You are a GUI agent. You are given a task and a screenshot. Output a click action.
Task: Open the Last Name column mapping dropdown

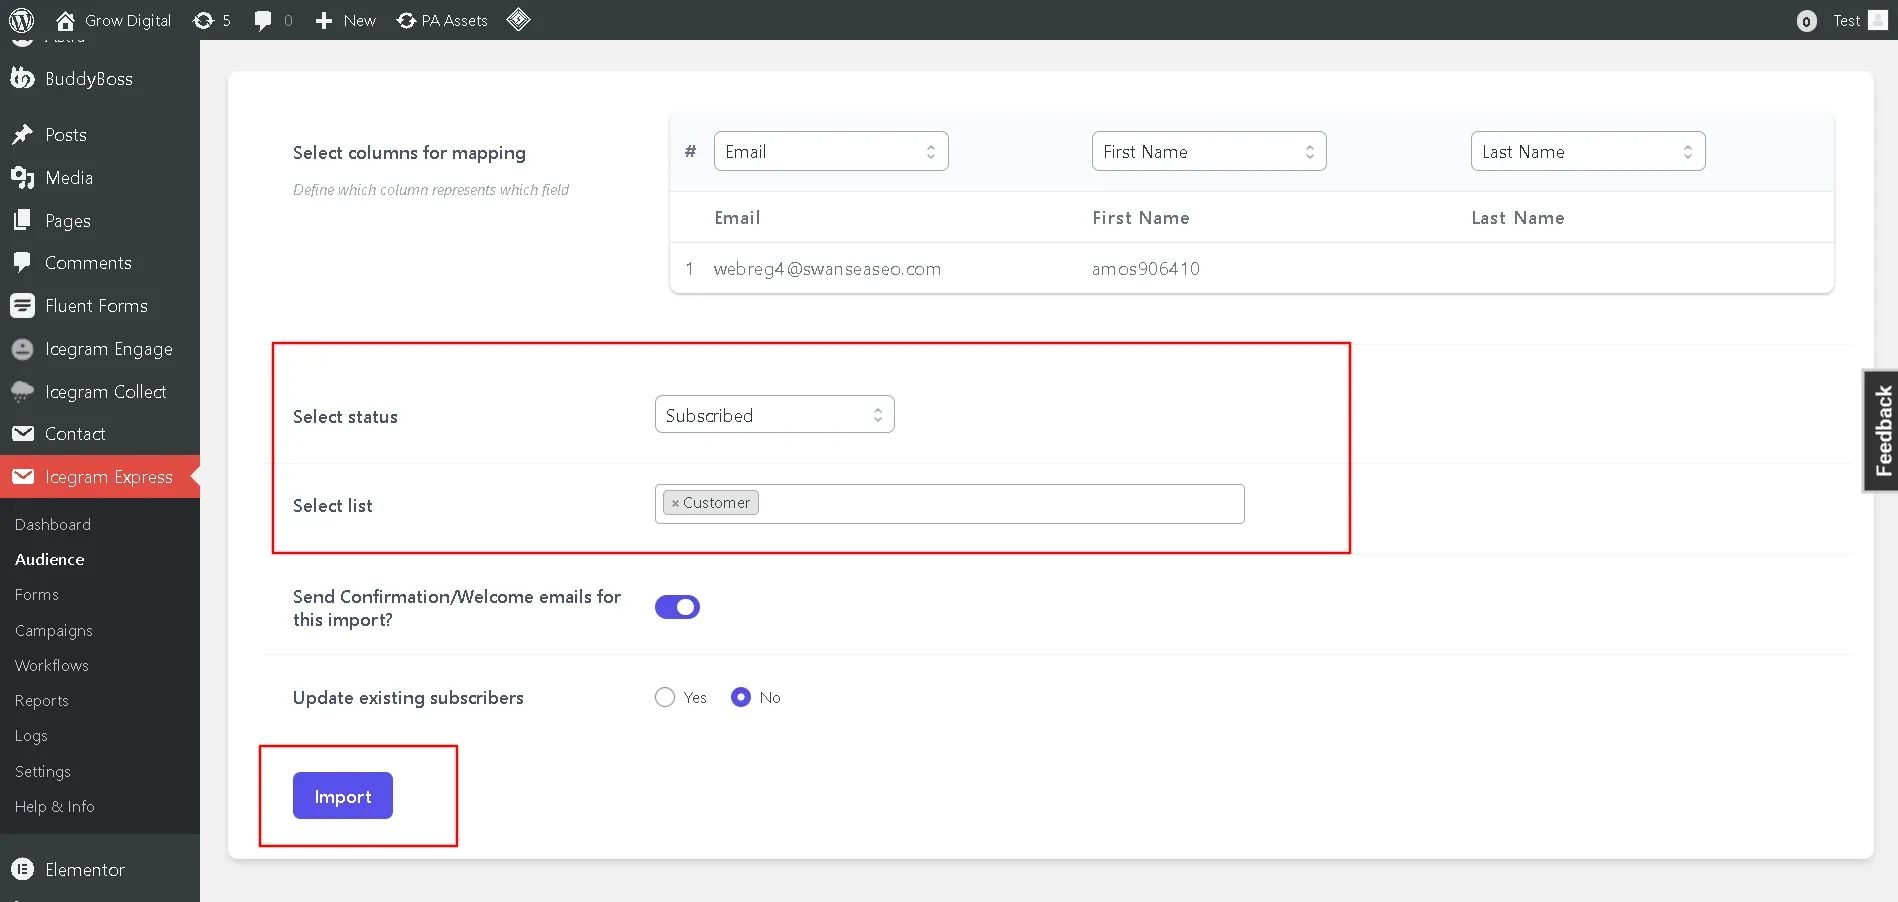tap(1588, 151)
